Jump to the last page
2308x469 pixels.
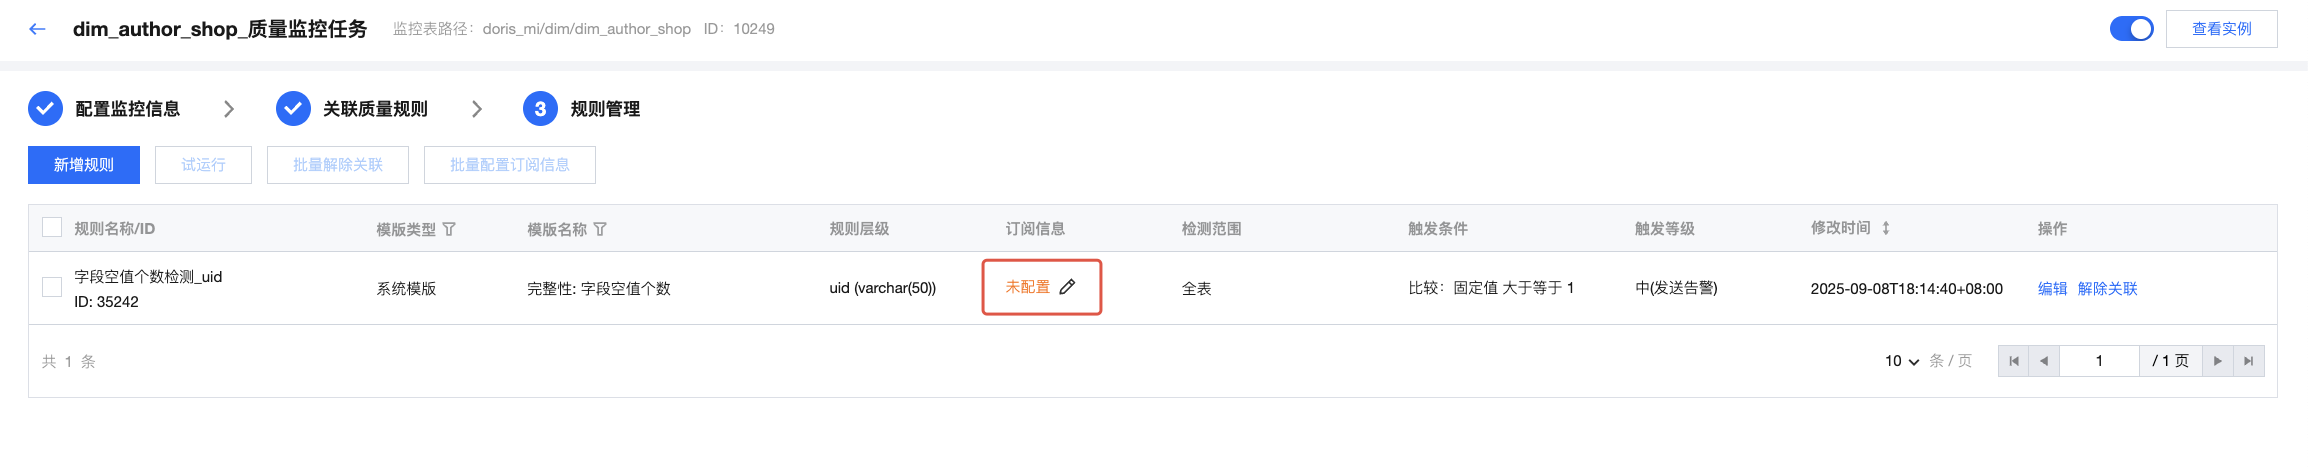[x=2248, y=361]
